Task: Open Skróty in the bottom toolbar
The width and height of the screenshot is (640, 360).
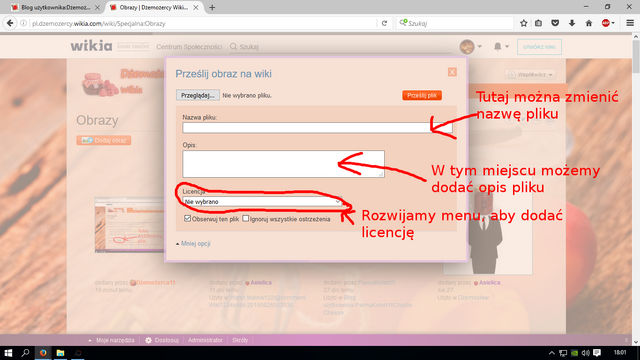Action: click(240, 340)
